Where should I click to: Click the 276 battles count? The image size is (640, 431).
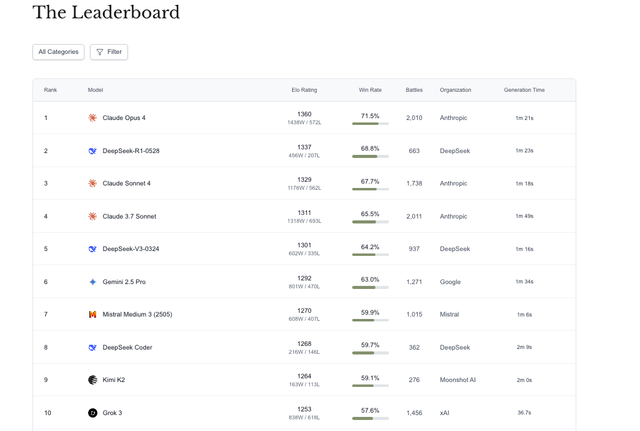tap(414, 380)
